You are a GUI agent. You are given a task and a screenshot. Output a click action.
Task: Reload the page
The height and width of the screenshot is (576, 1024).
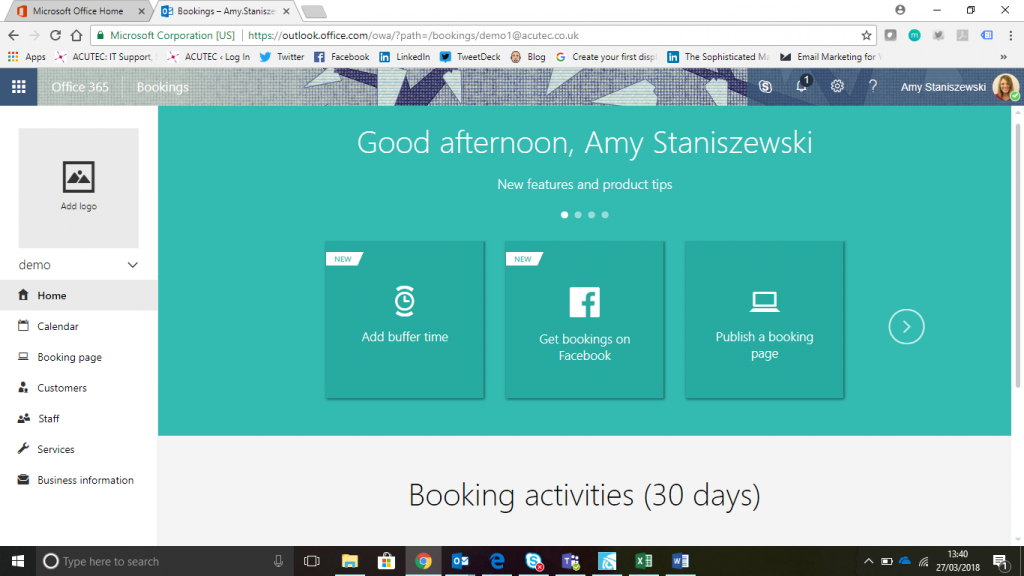[56, 35]
